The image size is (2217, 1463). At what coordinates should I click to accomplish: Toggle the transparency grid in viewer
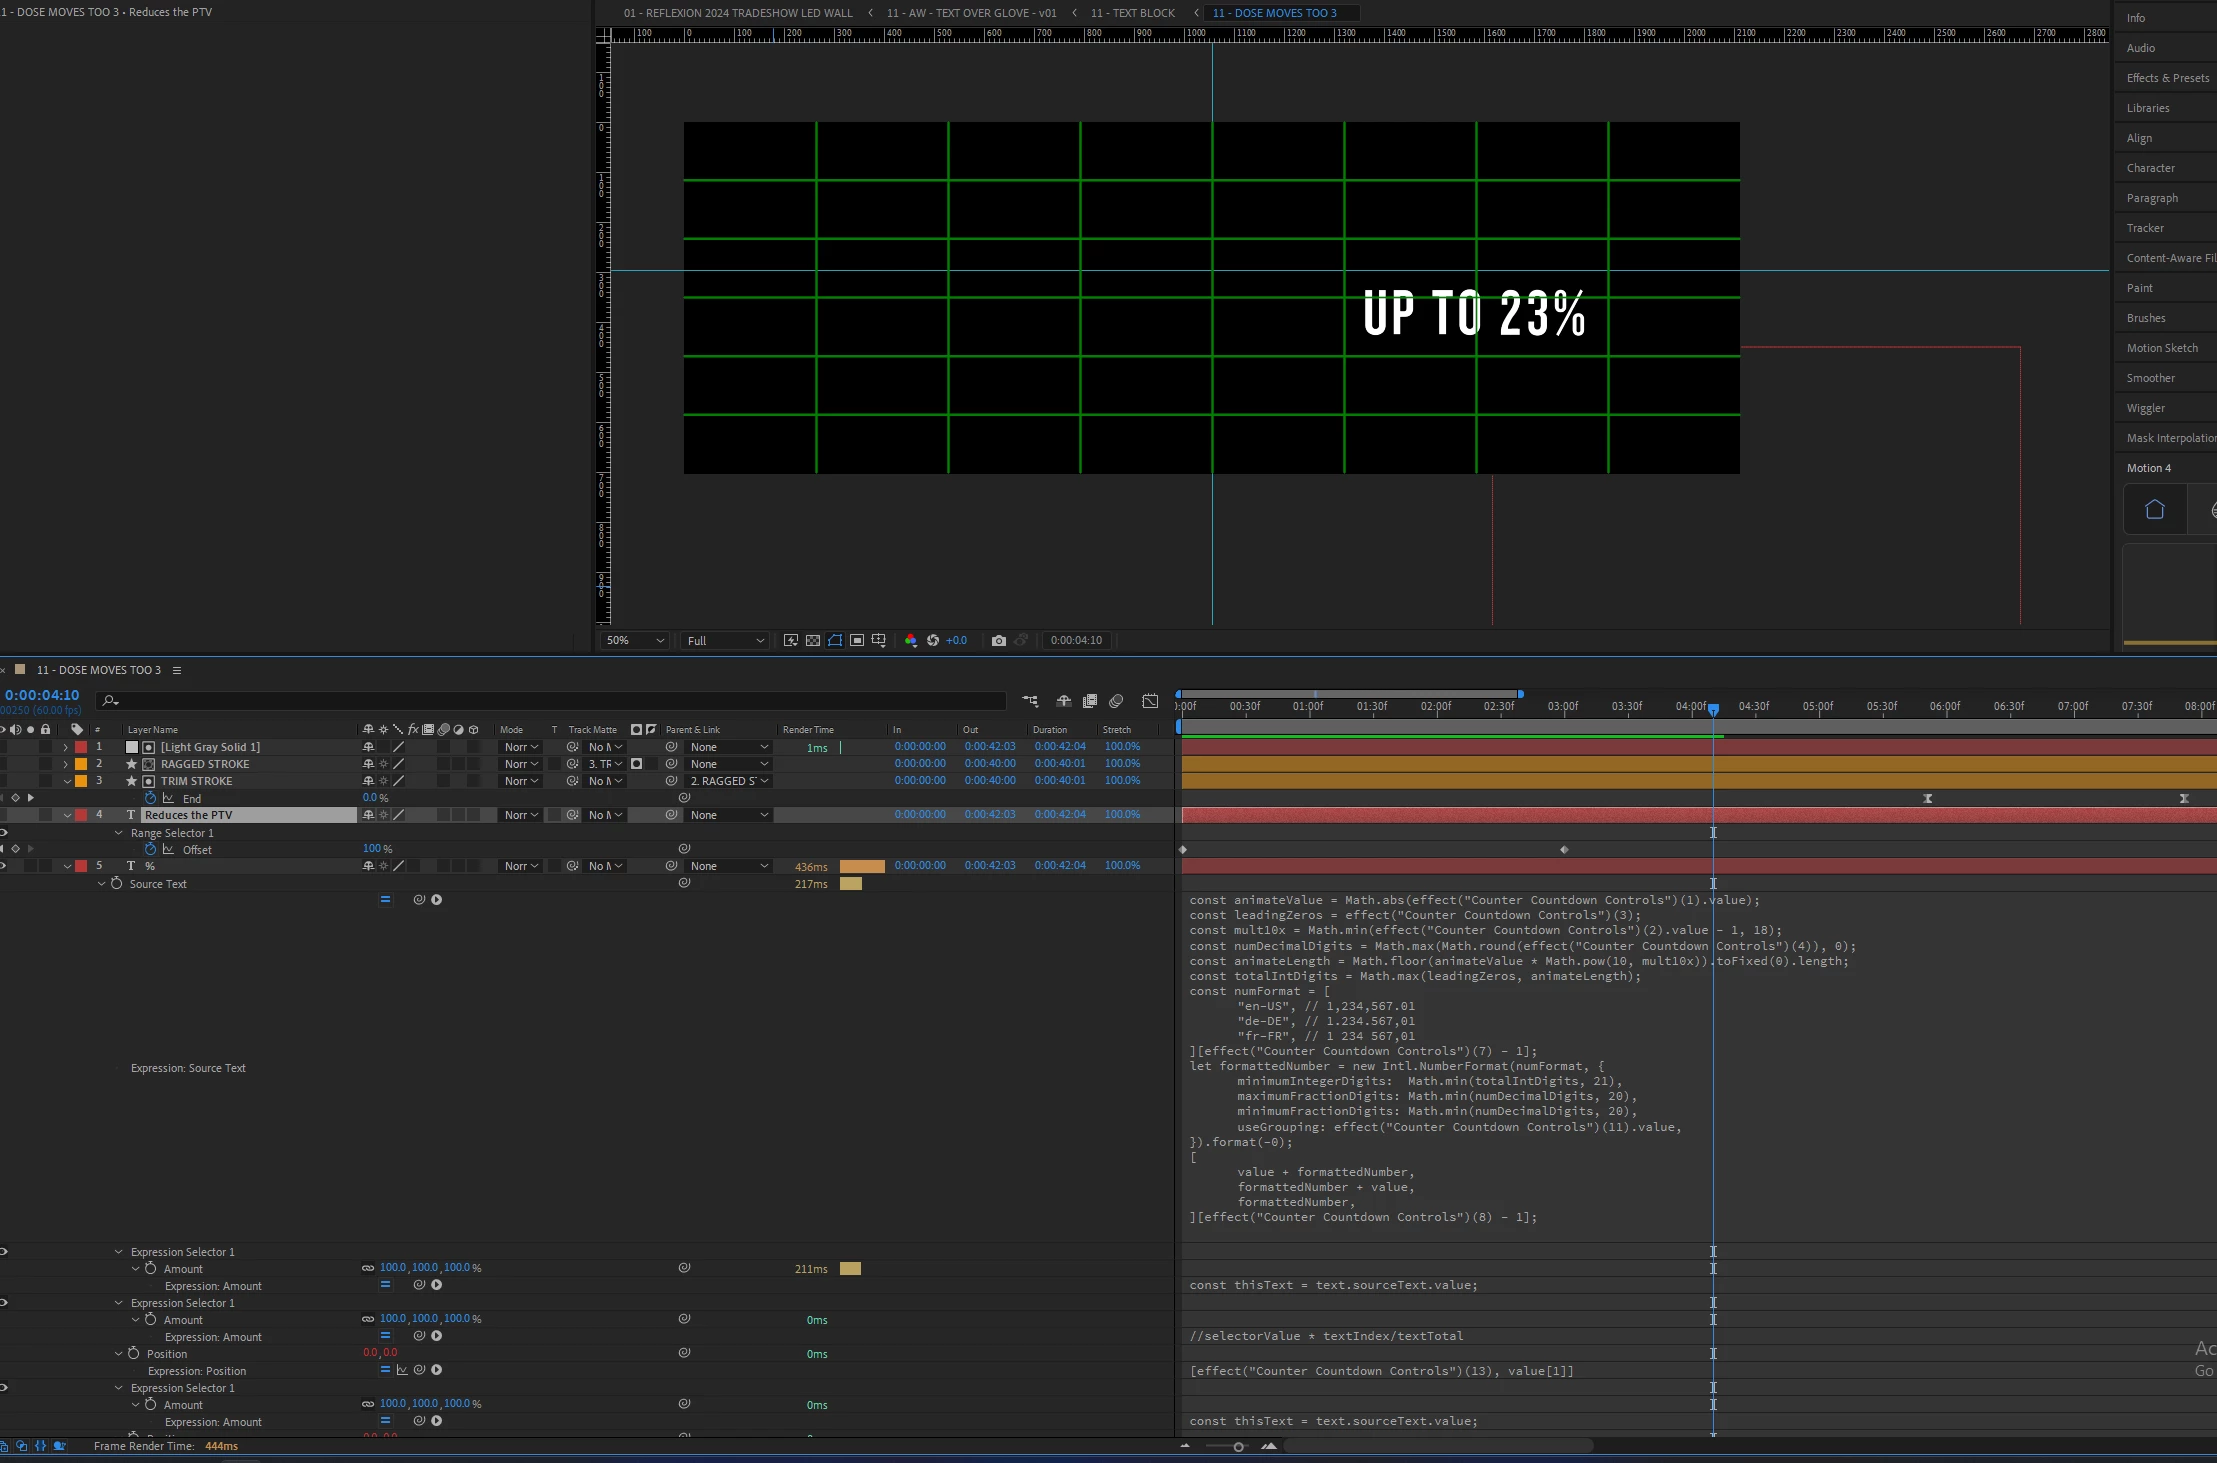pos(813,641)
